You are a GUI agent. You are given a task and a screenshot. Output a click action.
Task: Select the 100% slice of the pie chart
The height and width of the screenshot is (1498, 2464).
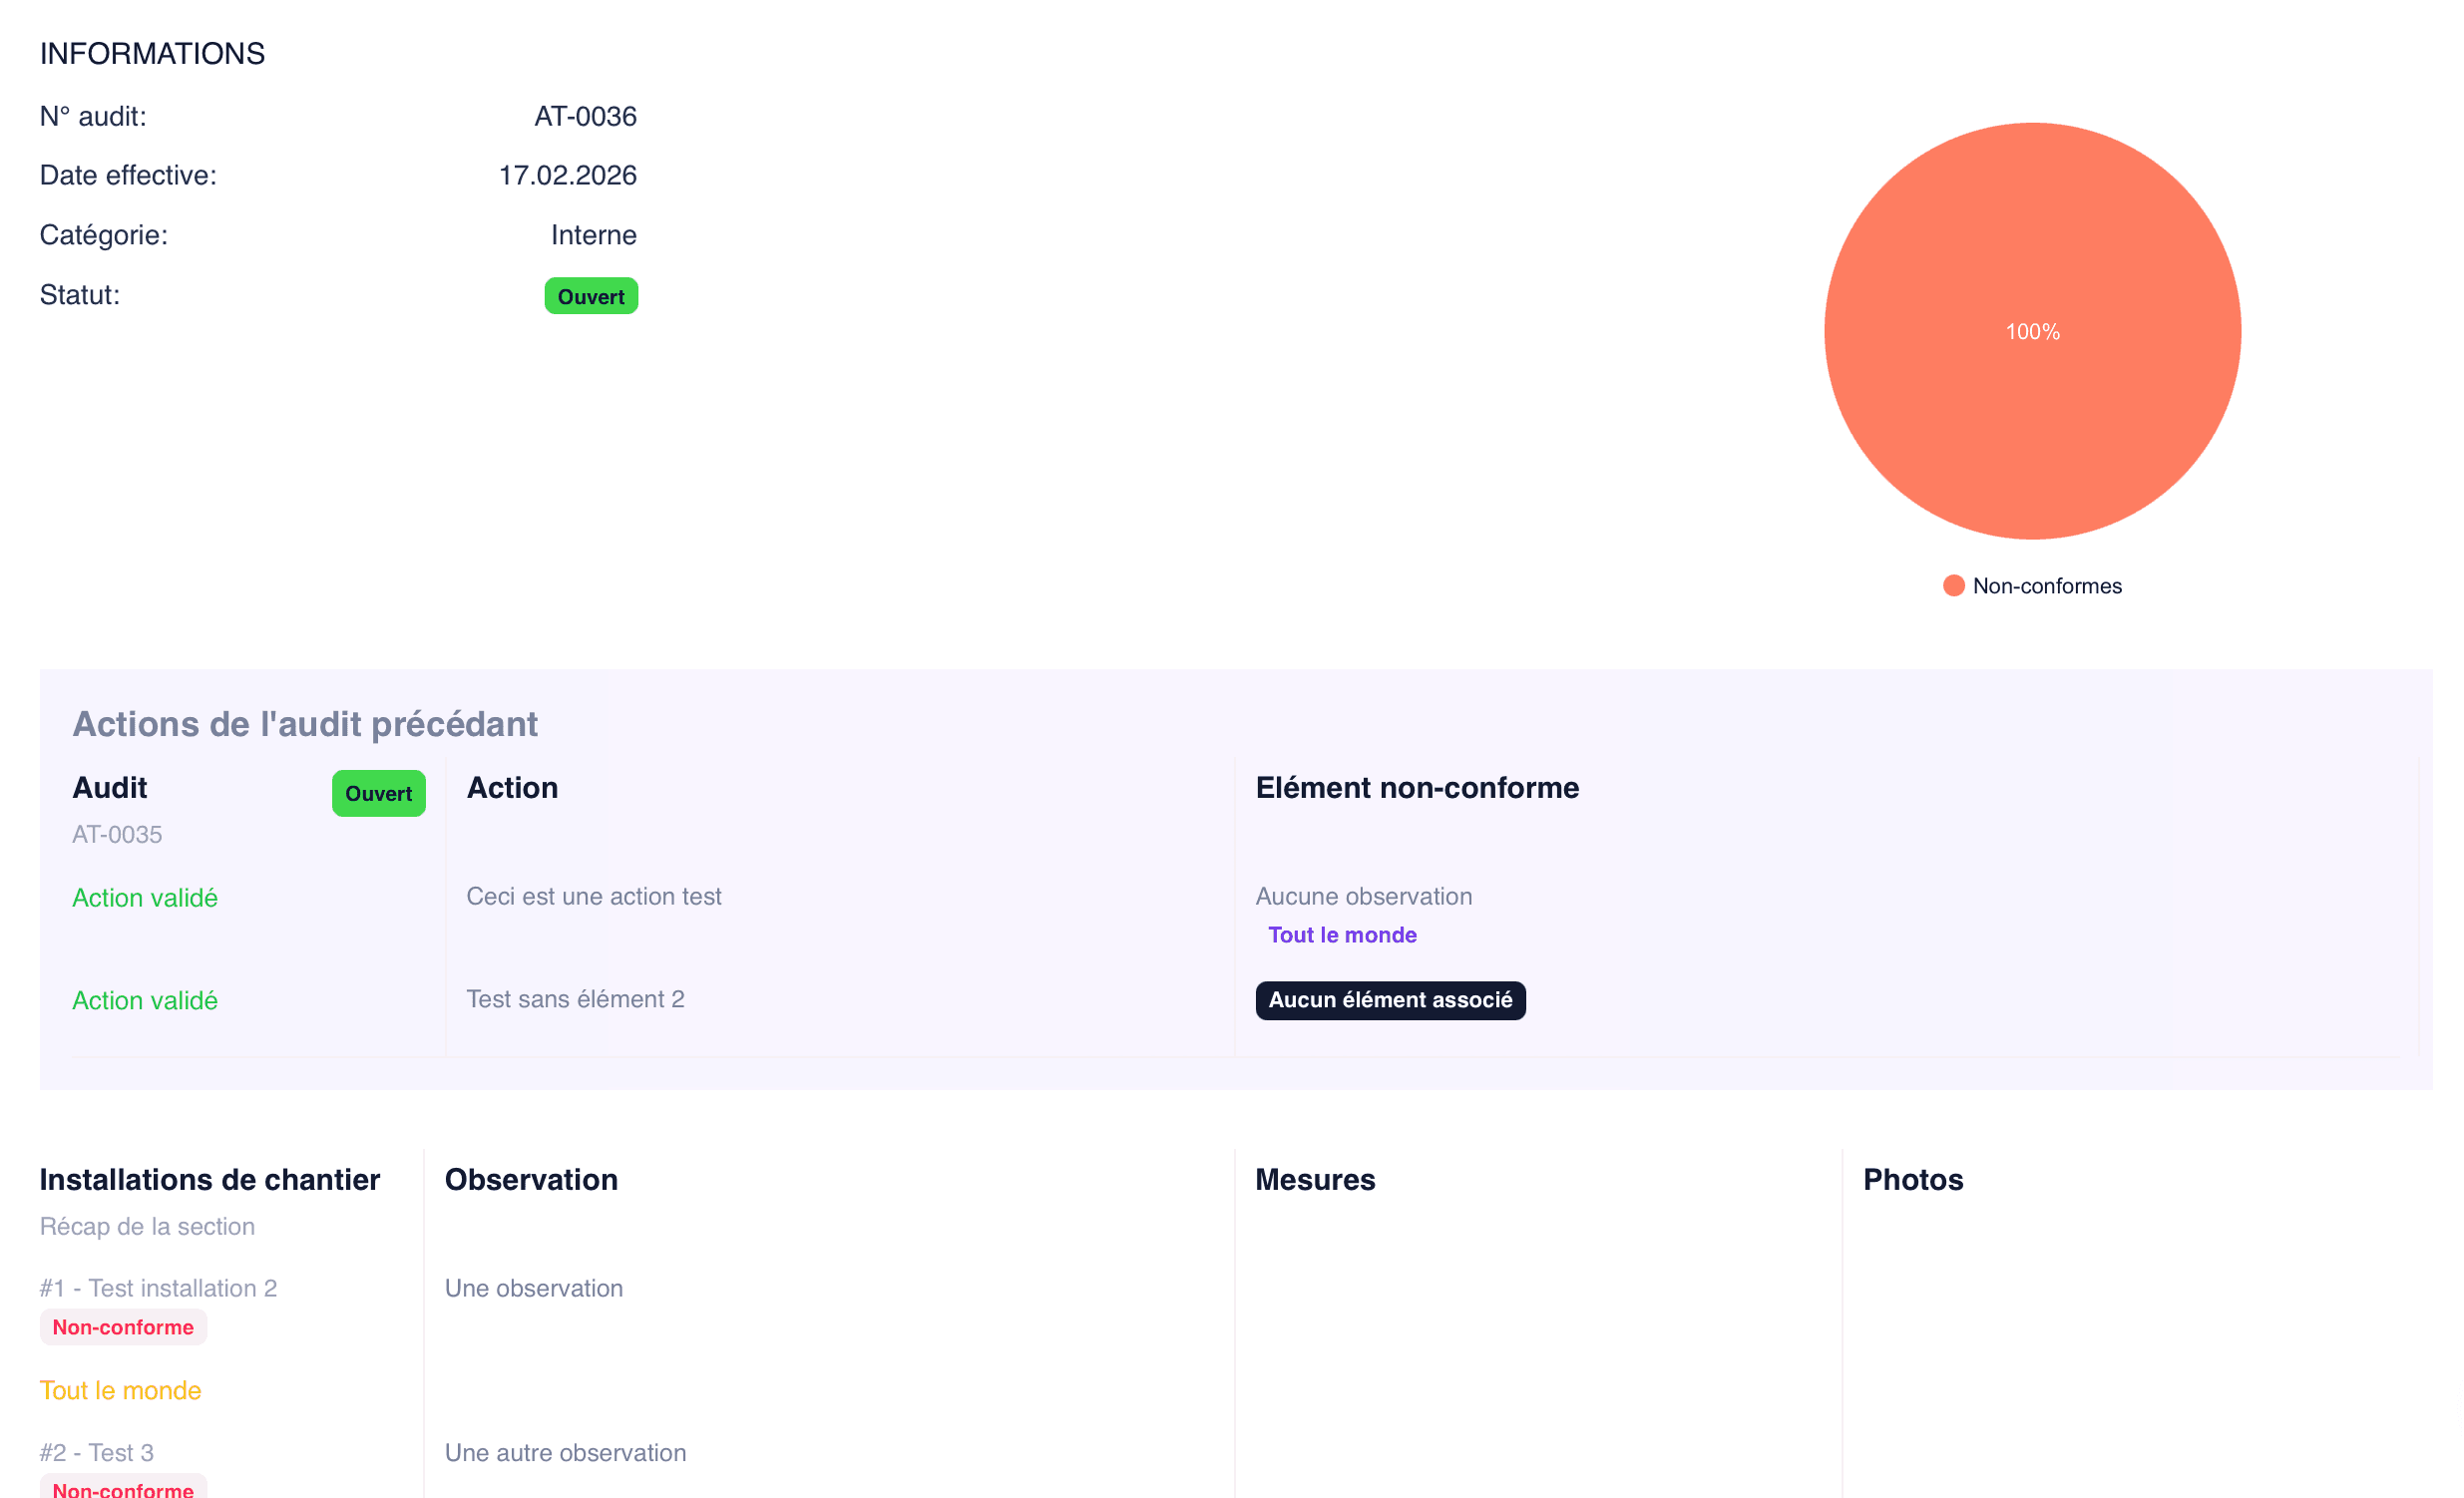click(2032, 331)
